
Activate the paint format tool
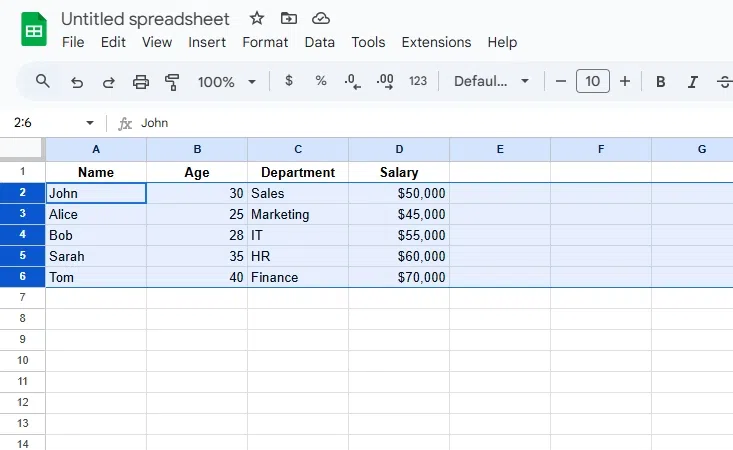(172, 82)
